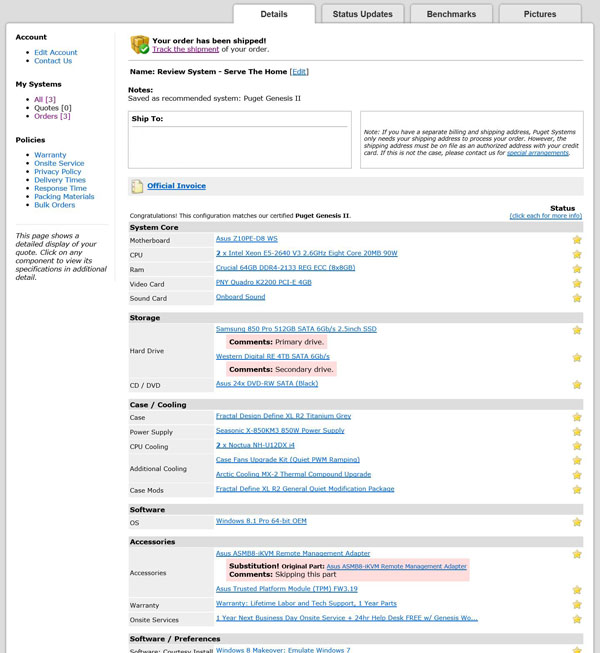Open the Asus 24x DVD-RW link

[x=266, y=384]
